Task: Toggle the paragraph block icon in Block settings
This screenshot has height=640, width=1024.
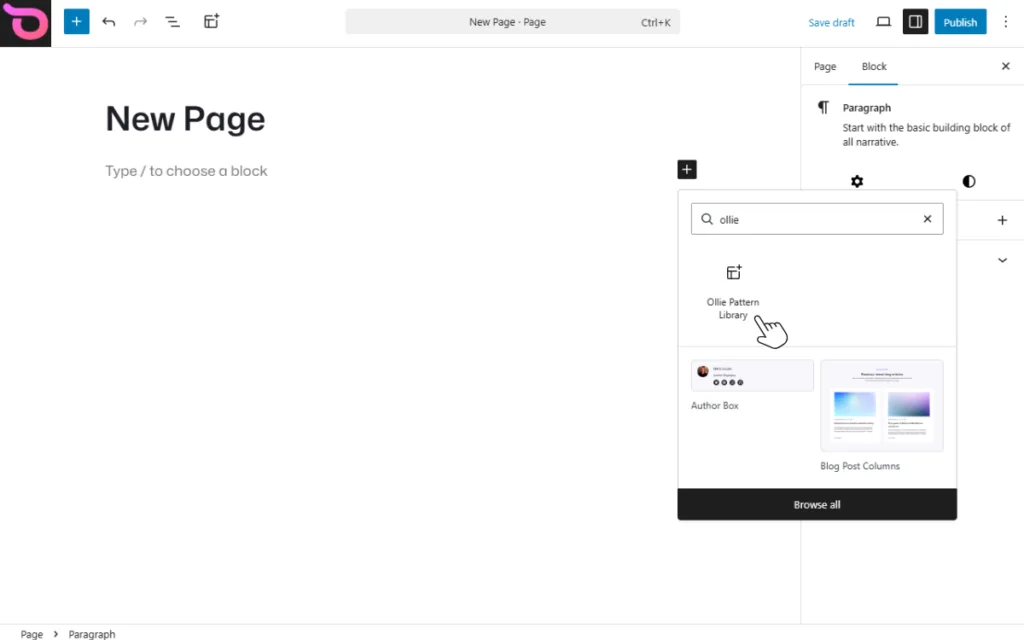Action: pyautogui.click(x=823, y=107)
